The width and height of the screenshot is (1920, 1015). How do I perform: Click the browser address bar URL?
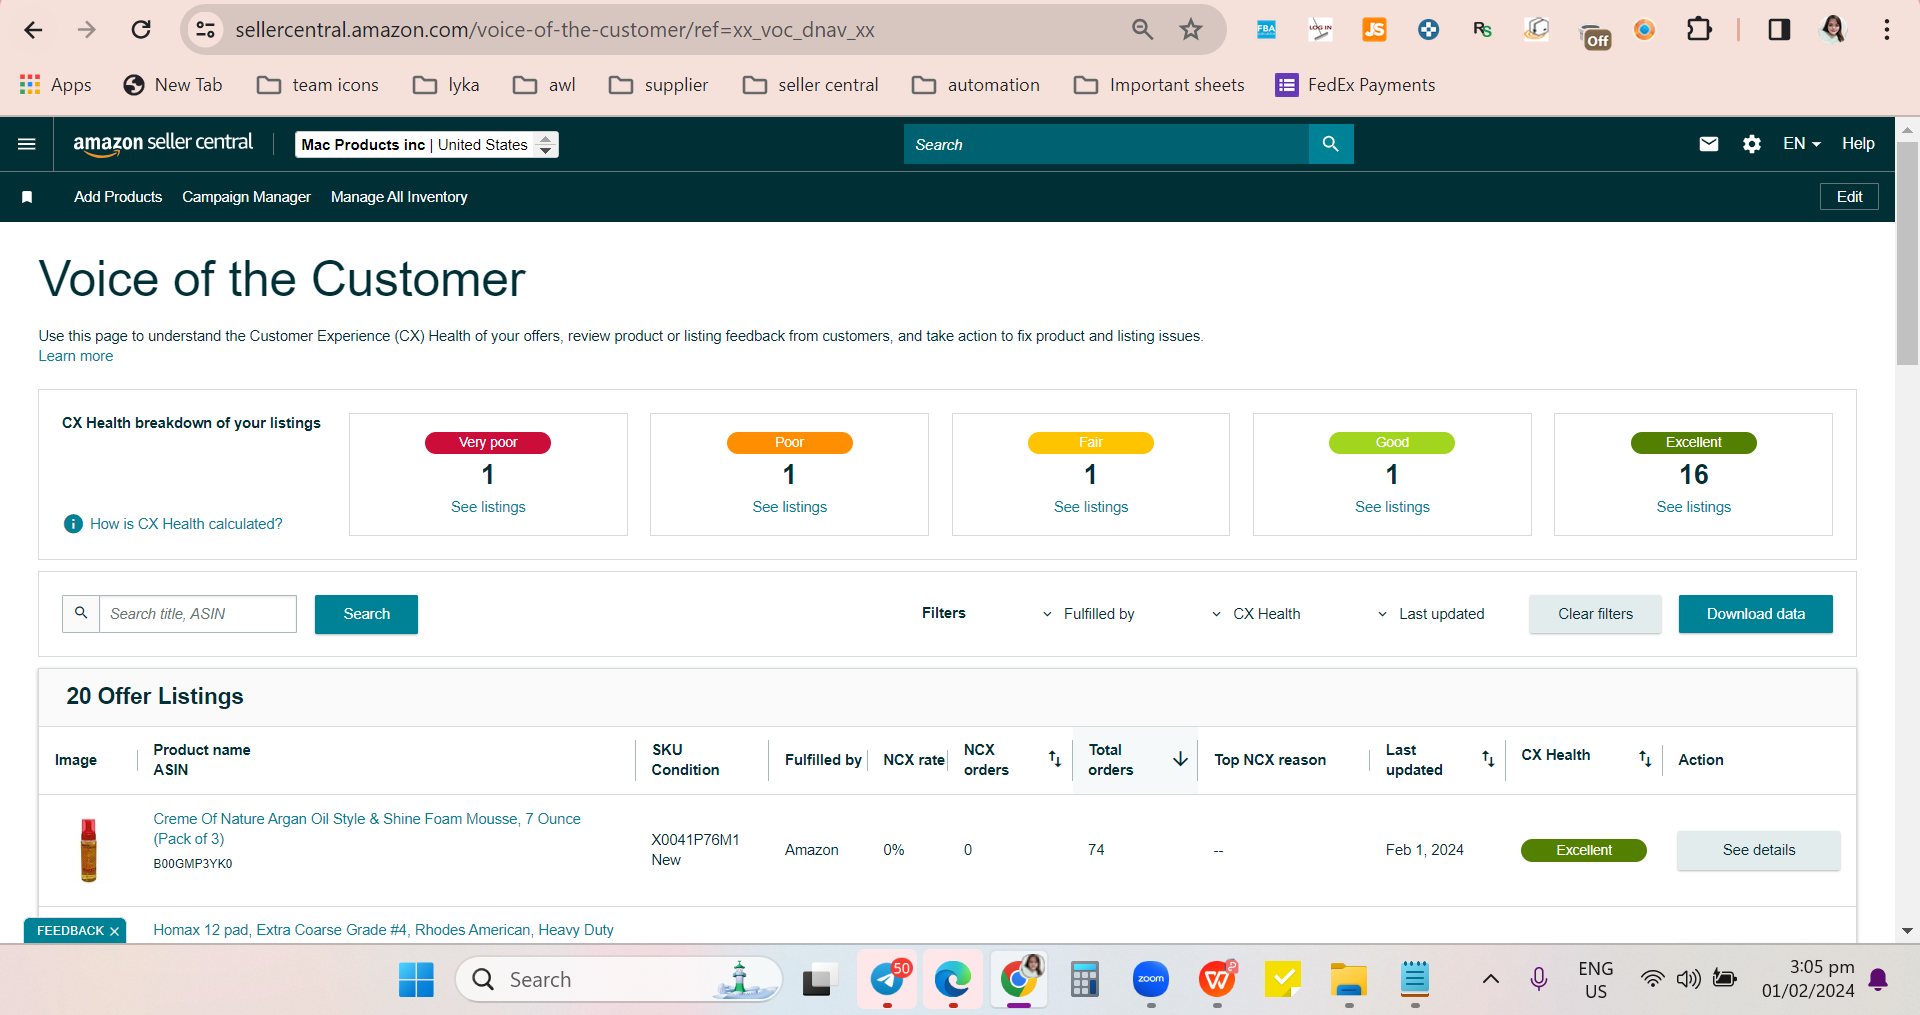click(555, 30)
